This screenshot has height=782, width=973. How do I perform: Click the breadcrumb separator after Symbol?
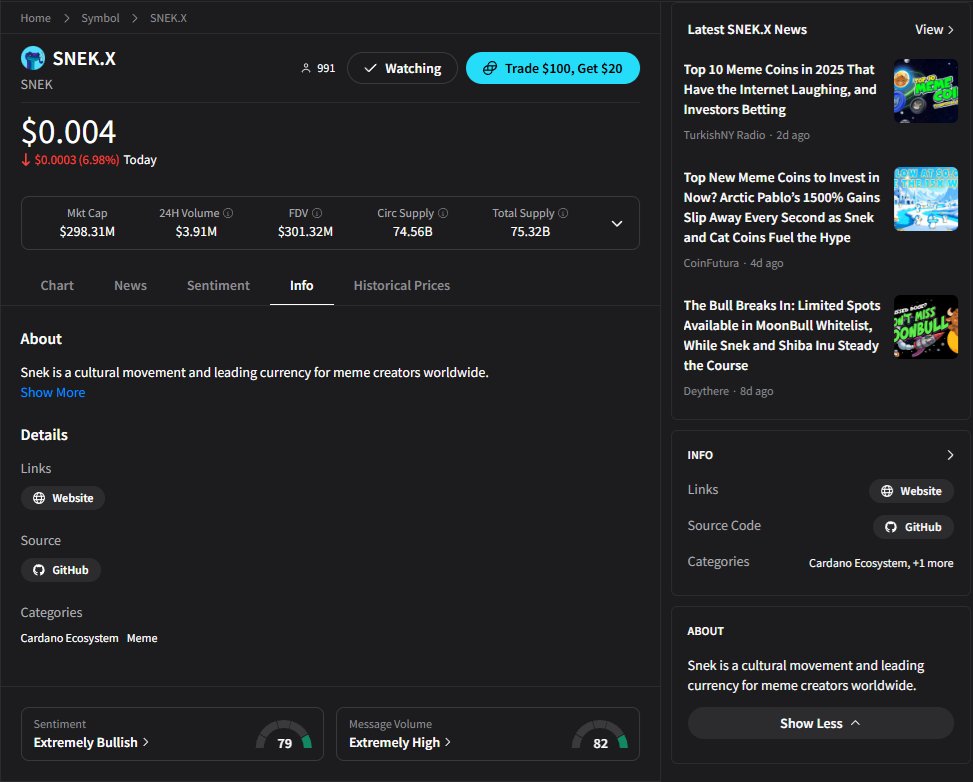tap(135, 18)
